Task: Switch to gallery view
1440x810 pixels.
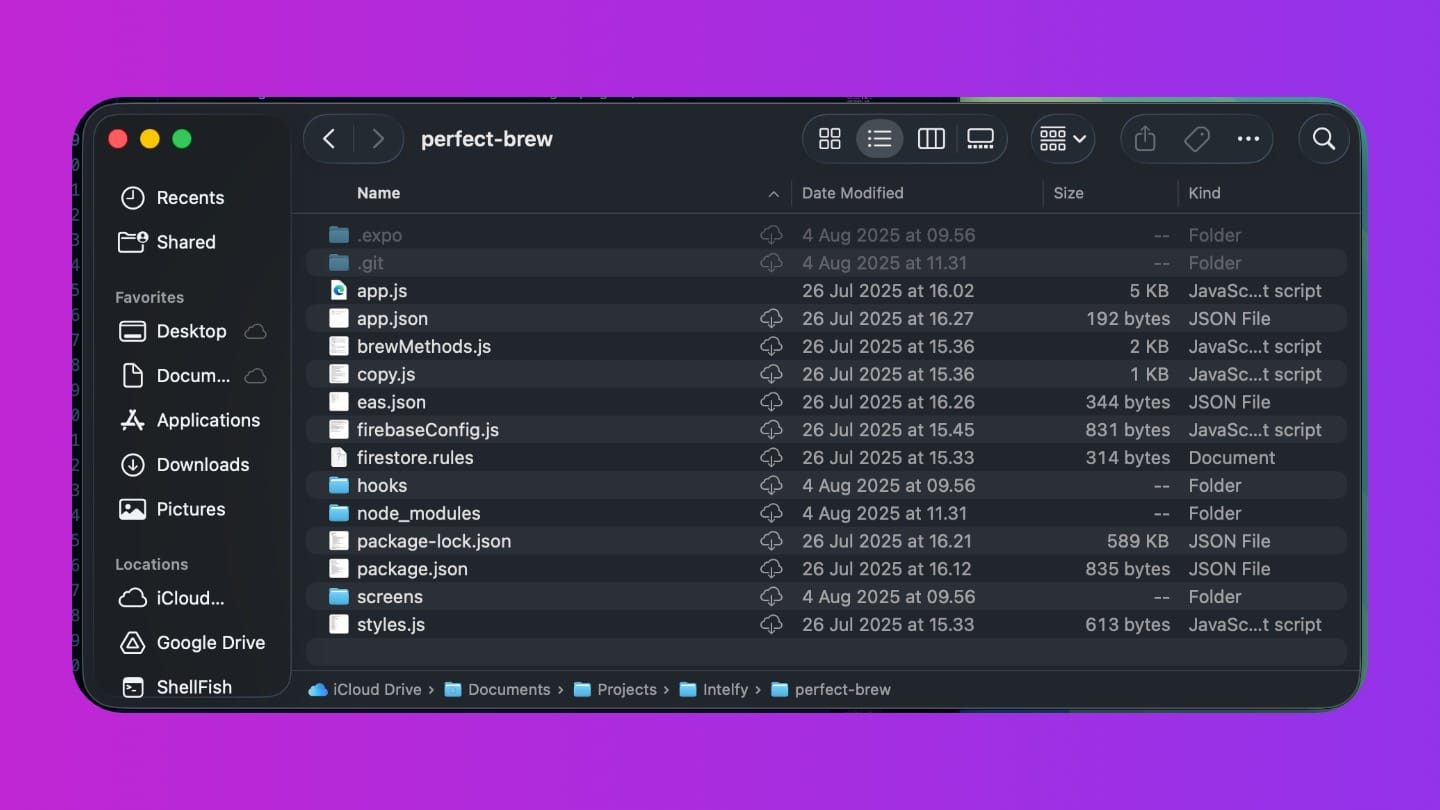Action: tap(980, 139)
